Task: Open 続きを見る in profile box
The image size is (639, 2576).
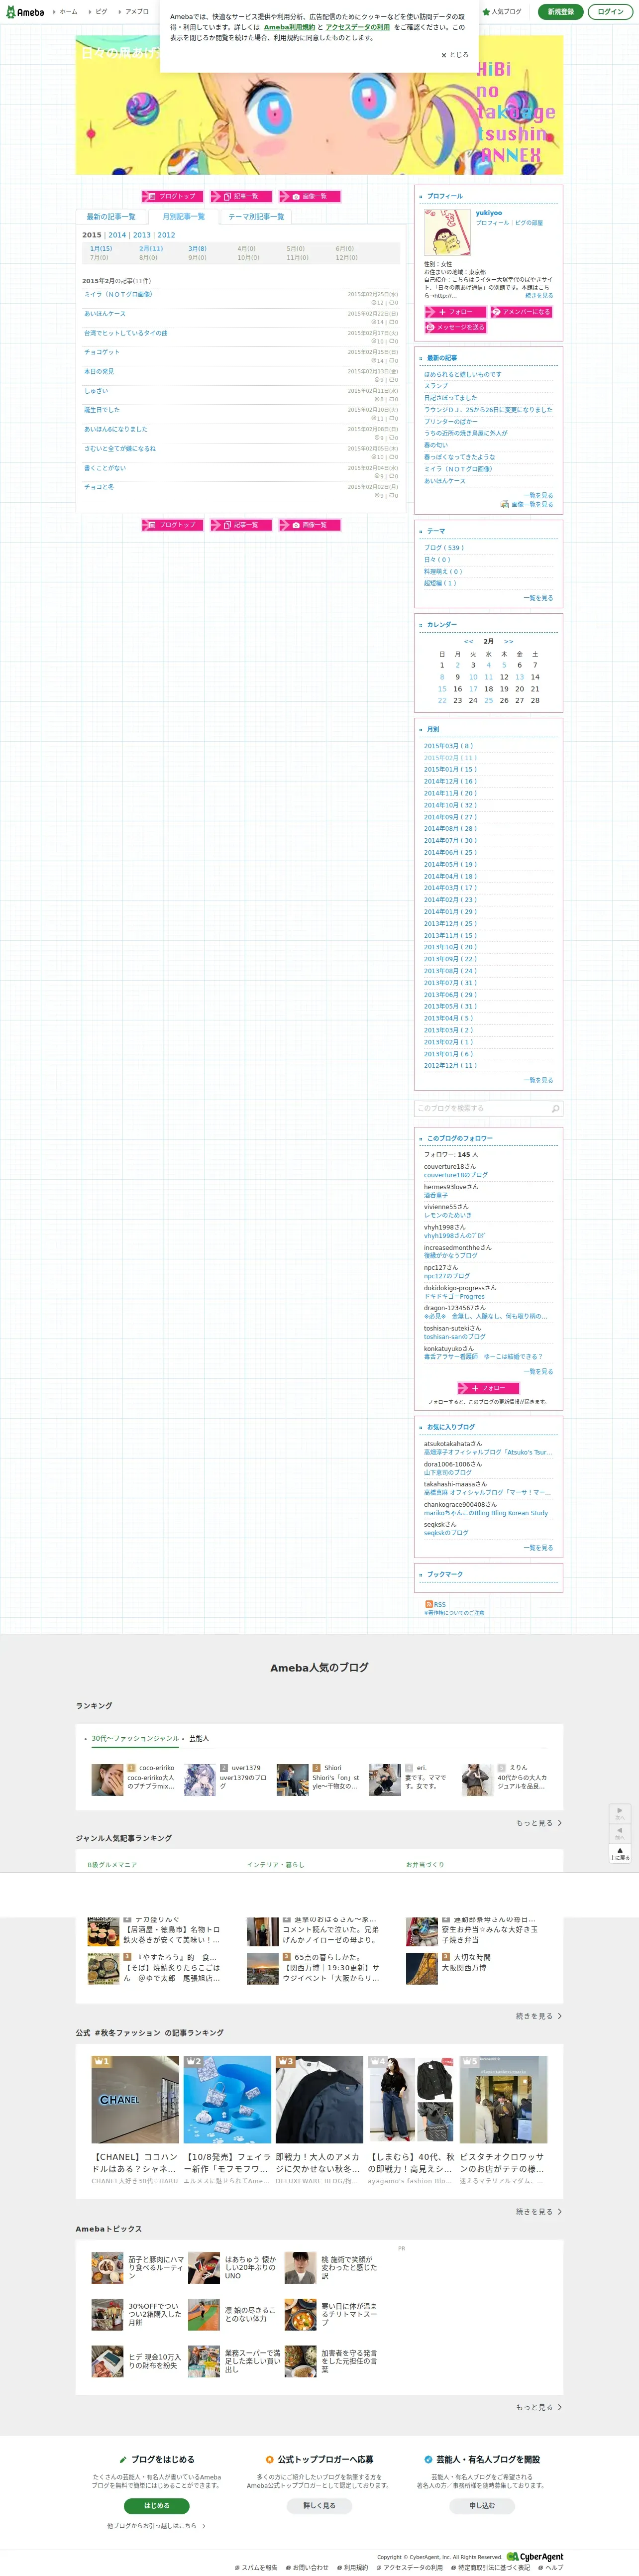Action: point(539,296)
